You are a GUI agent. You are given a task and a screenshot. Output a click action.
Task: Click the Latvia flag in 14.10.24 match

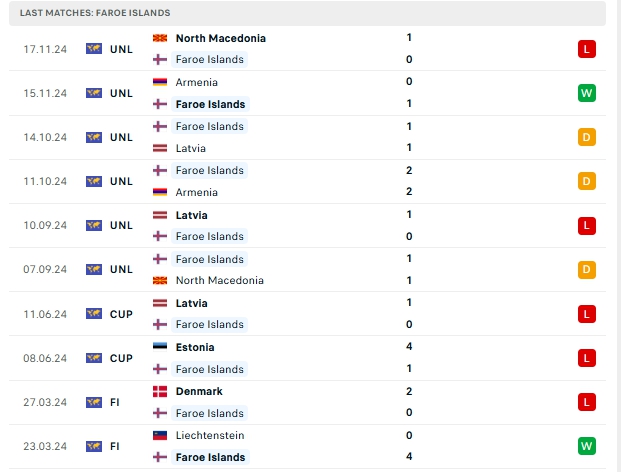click(x=160, y=148)
